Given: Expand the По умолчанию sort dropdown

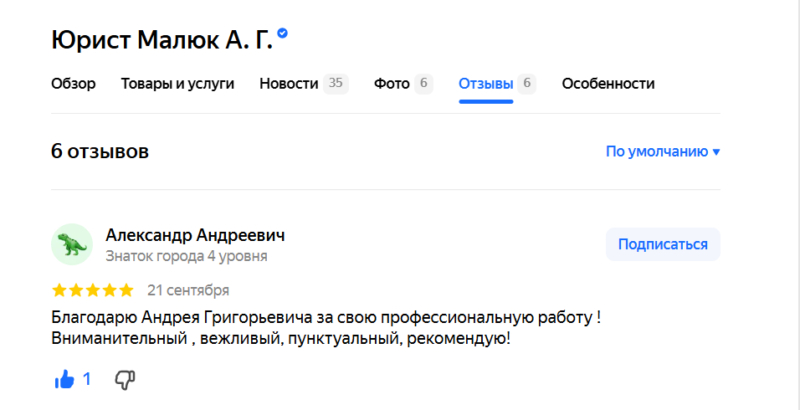Looking at the screenshot, I should coord(663,152).
